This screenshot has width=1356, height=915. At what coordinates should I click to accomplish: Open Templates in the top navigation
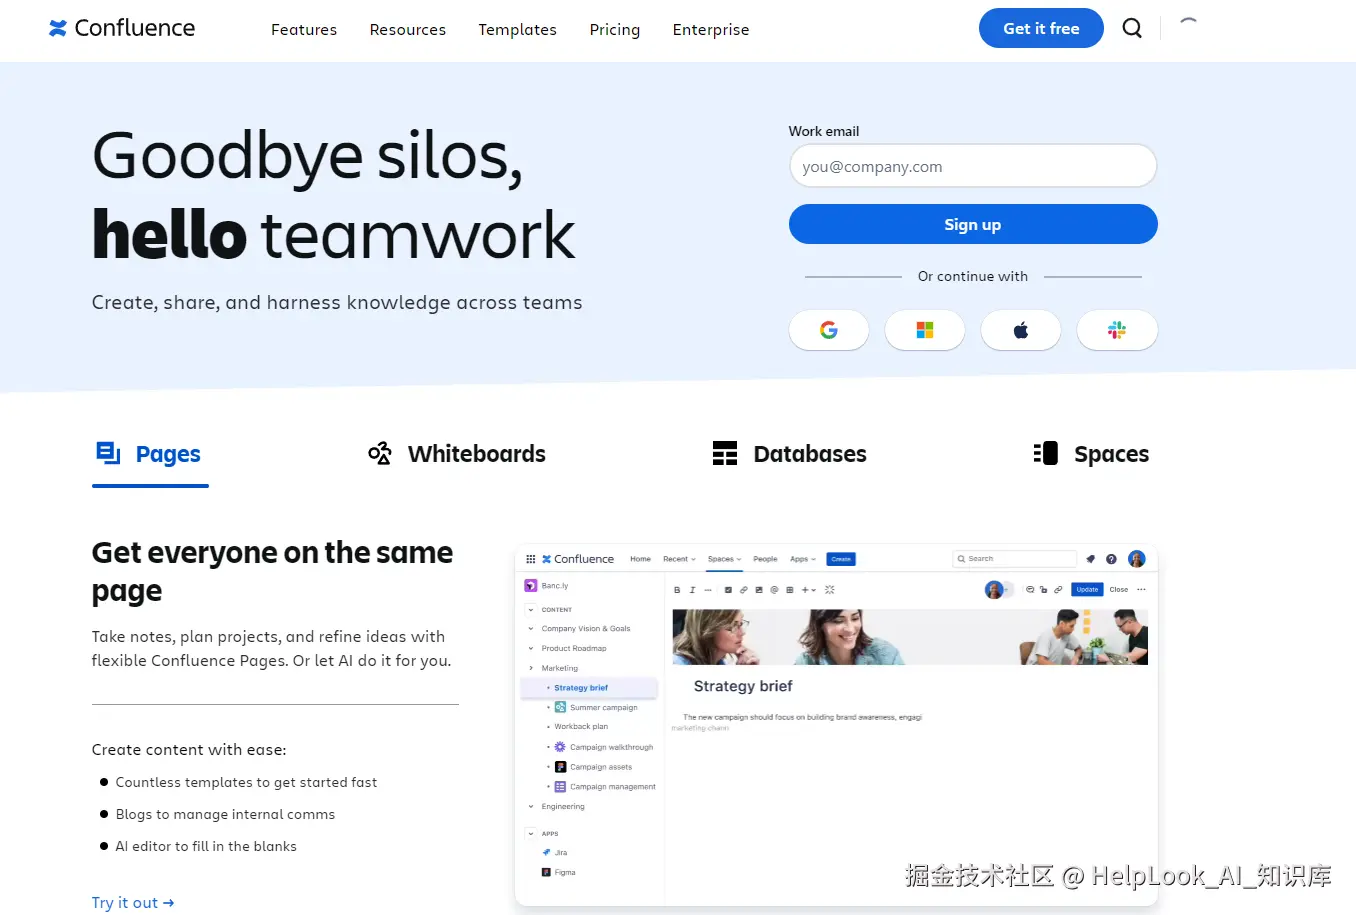pos(517,29)
